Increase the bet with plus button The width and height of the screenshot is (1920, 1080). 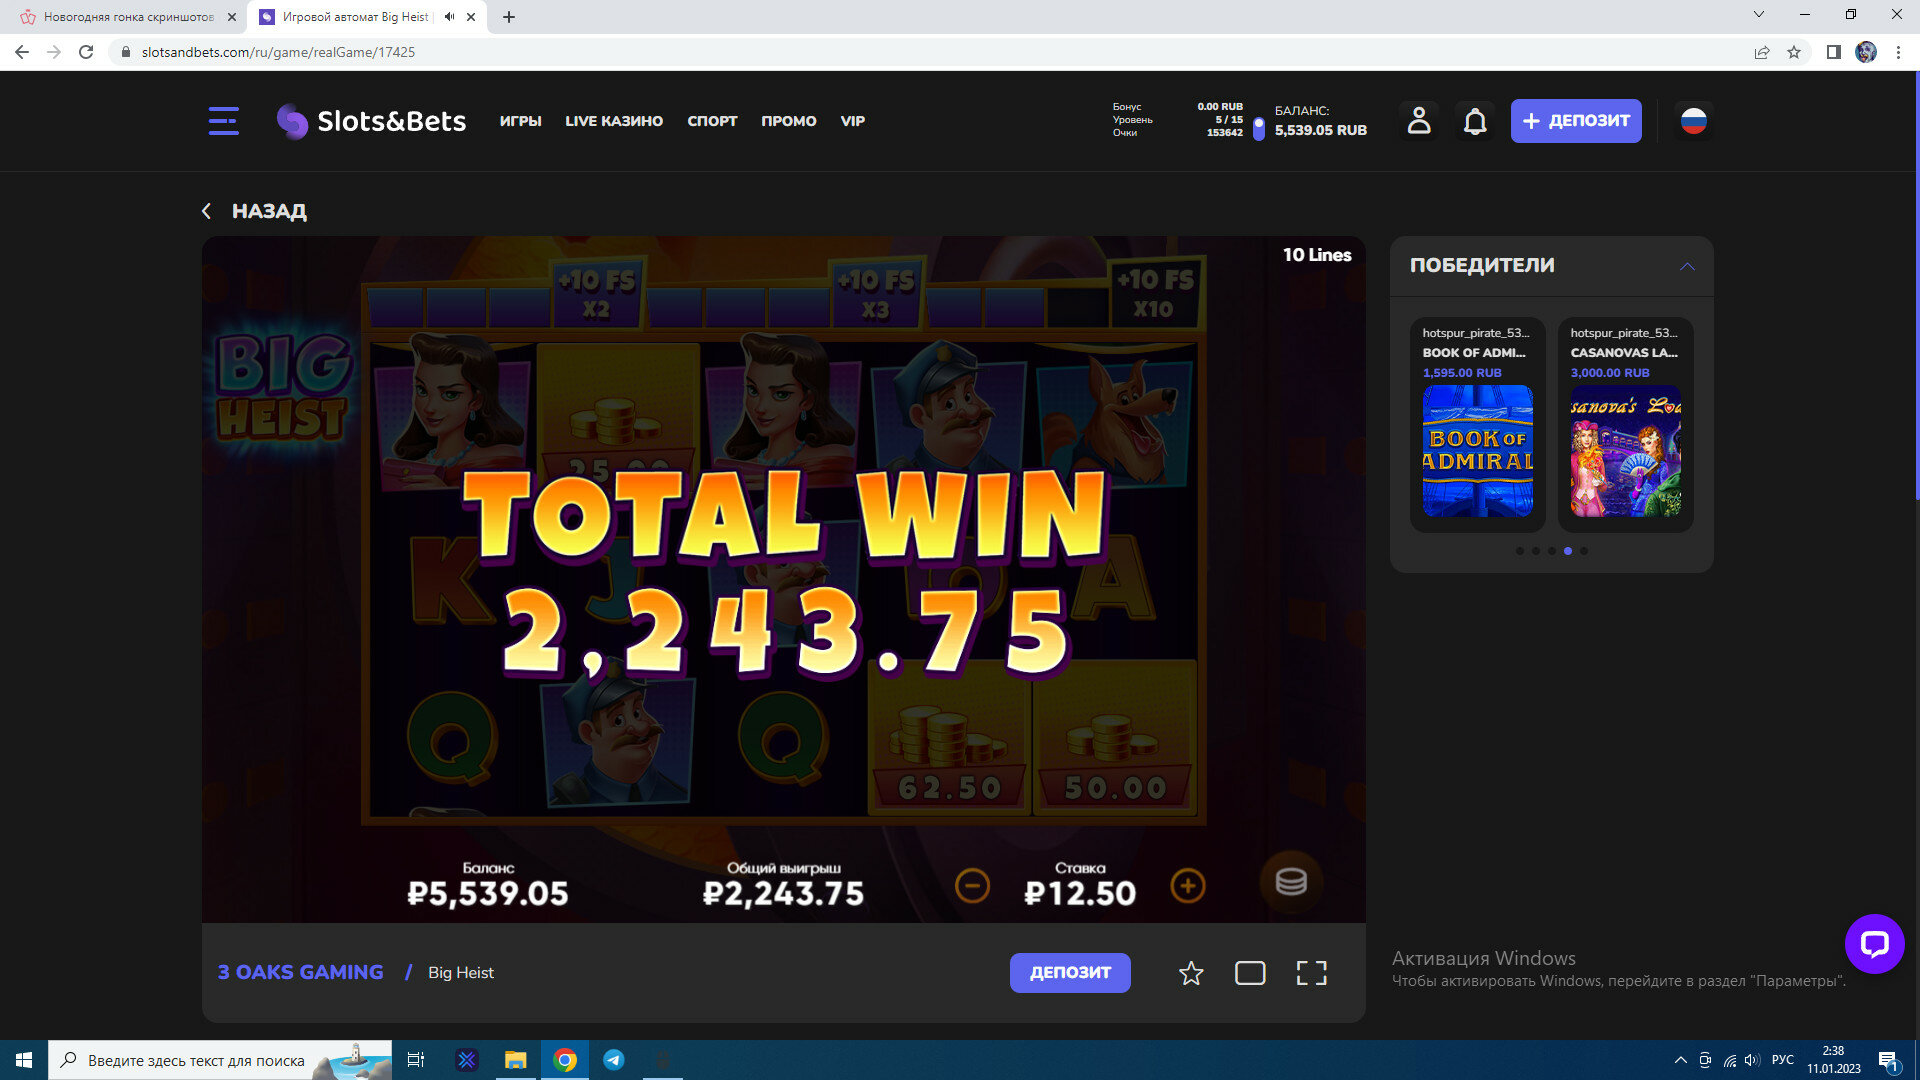pos(1187,886)
